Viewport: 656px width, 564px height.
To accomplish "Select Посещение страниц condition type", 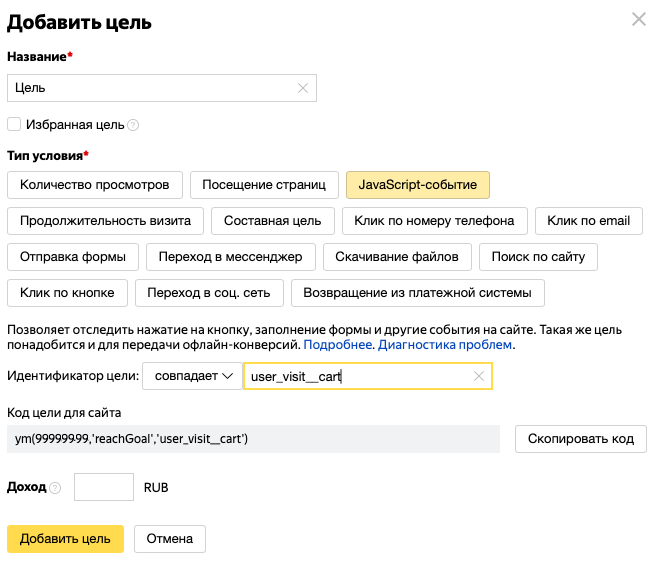I will [x=264, y=185].
